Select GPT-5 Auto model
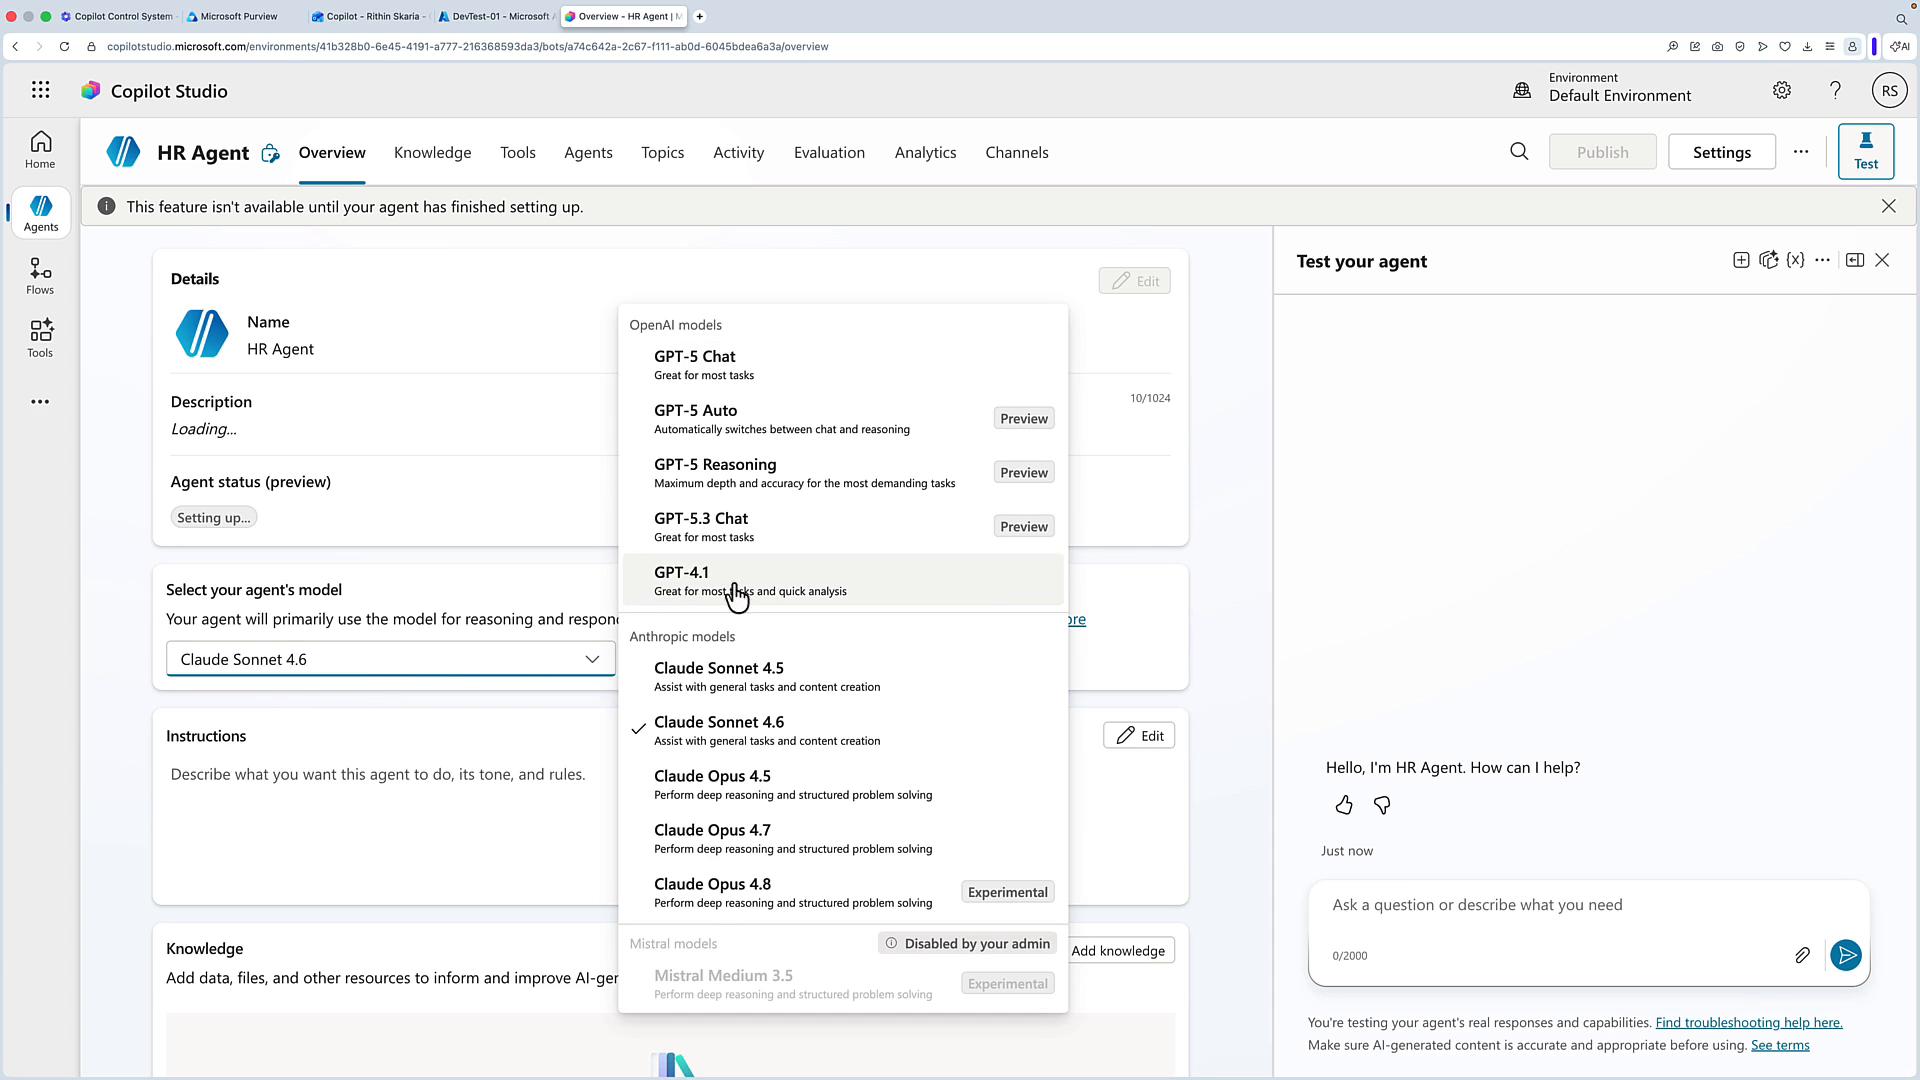This screenshot has height=1080, width=1920. 843,419
